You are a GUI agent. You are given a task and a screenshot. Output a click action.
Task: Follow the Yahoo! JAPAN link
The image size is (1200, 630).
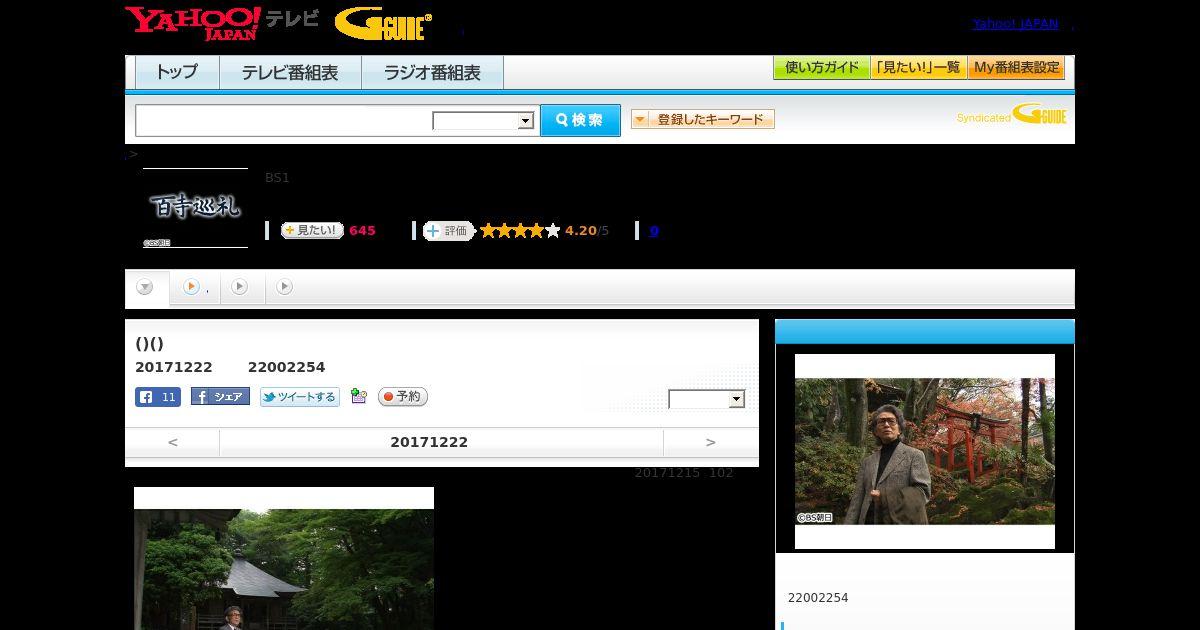(1015, 24)
